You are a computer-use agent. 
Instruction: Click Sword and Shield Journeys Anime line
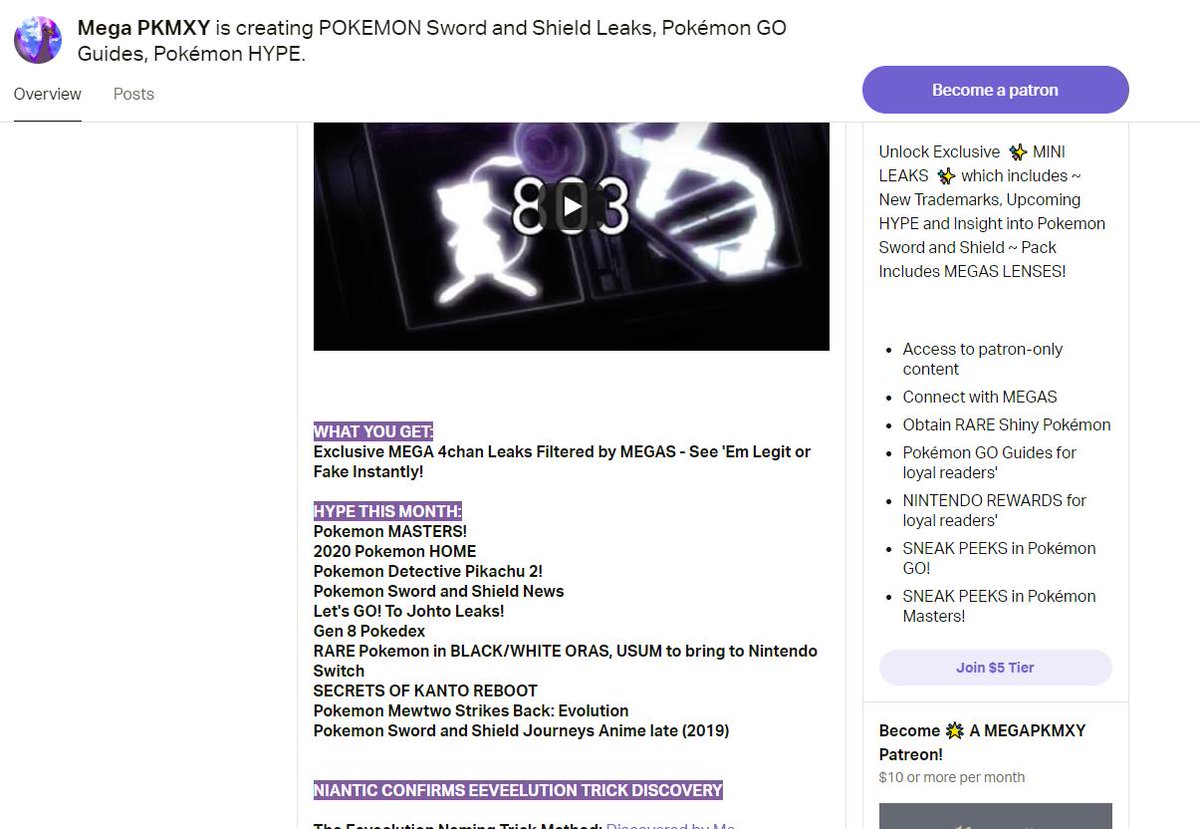(521, 731)
